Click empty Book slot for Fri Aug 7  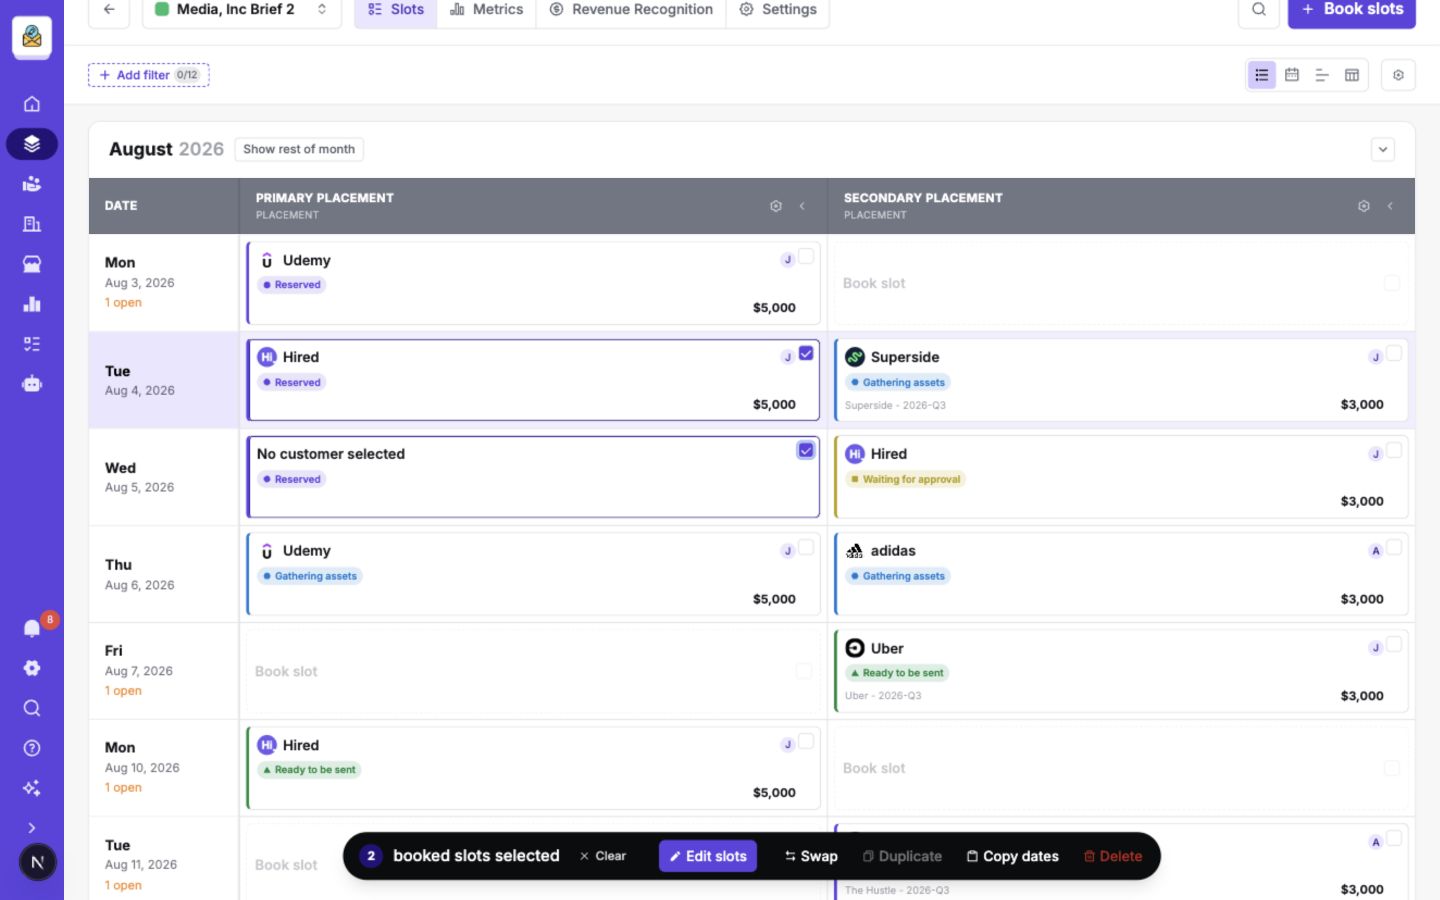[x=533, y=671]
